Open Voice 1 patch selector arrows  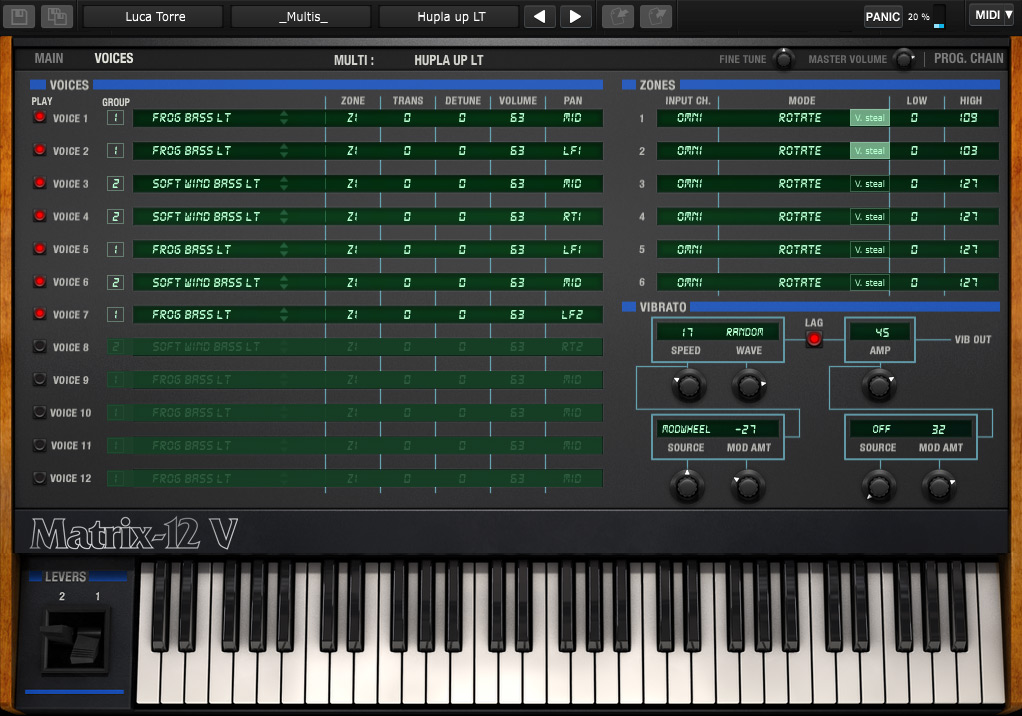284,118
